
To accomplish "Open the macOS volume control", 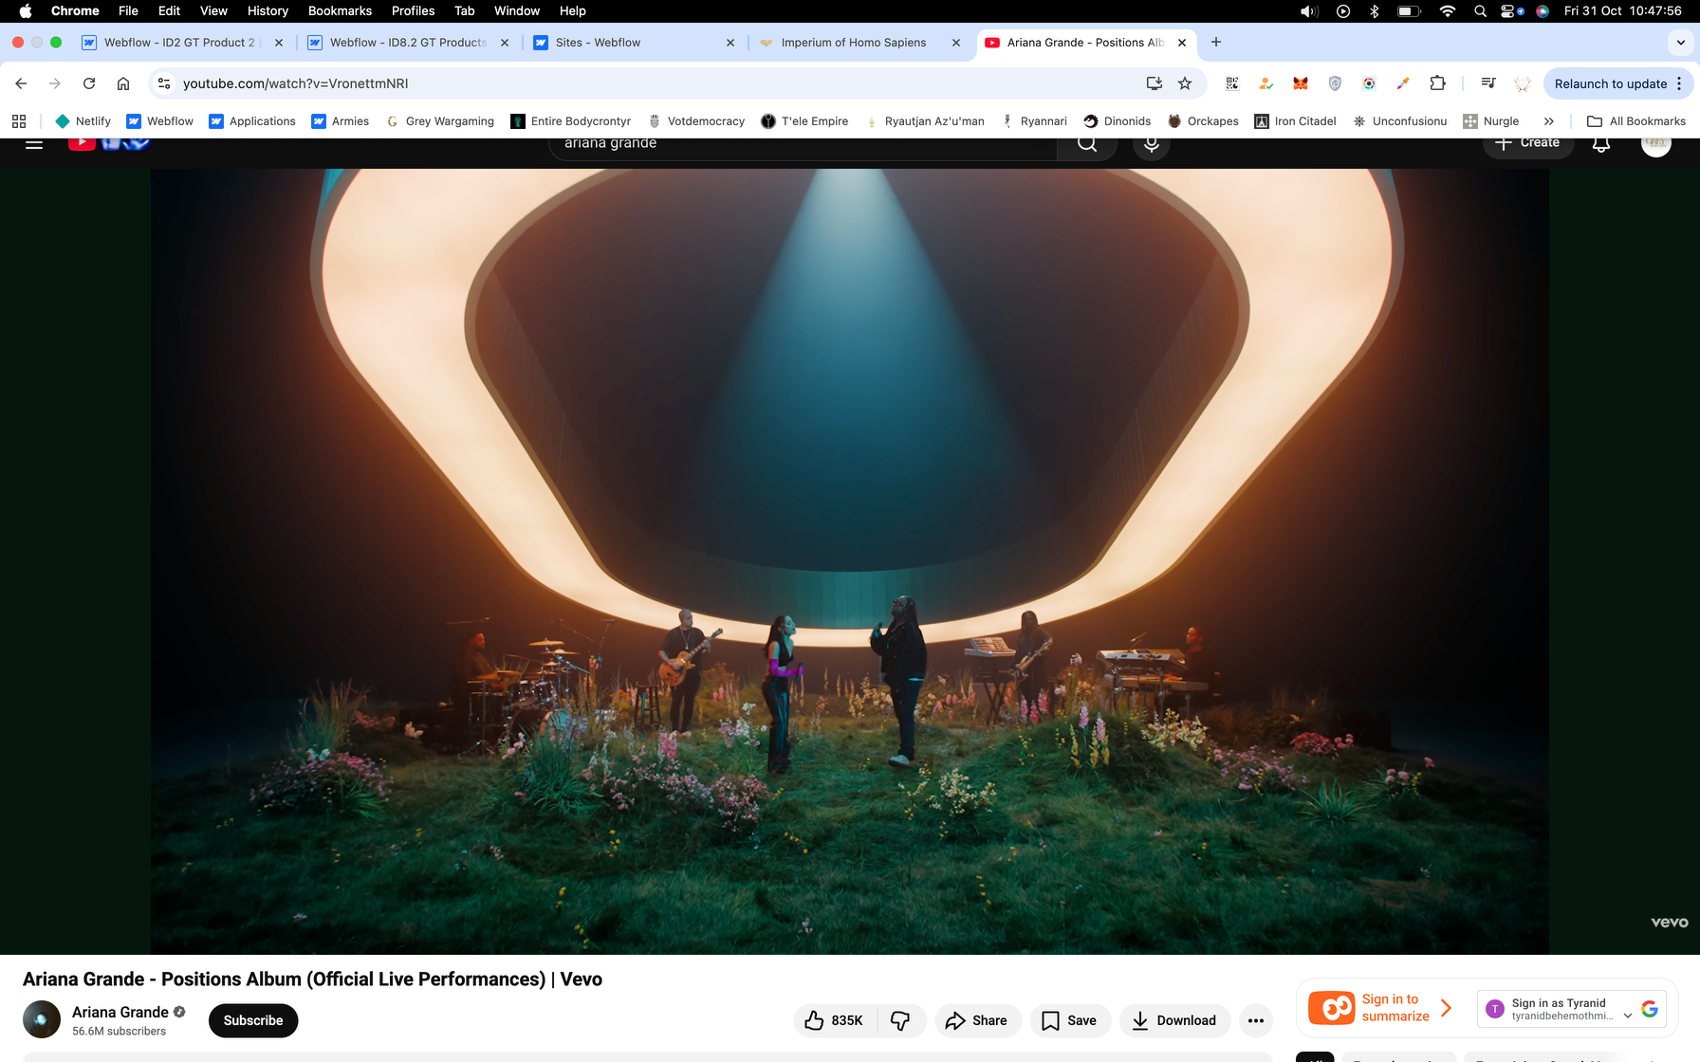I will 1308,11.
